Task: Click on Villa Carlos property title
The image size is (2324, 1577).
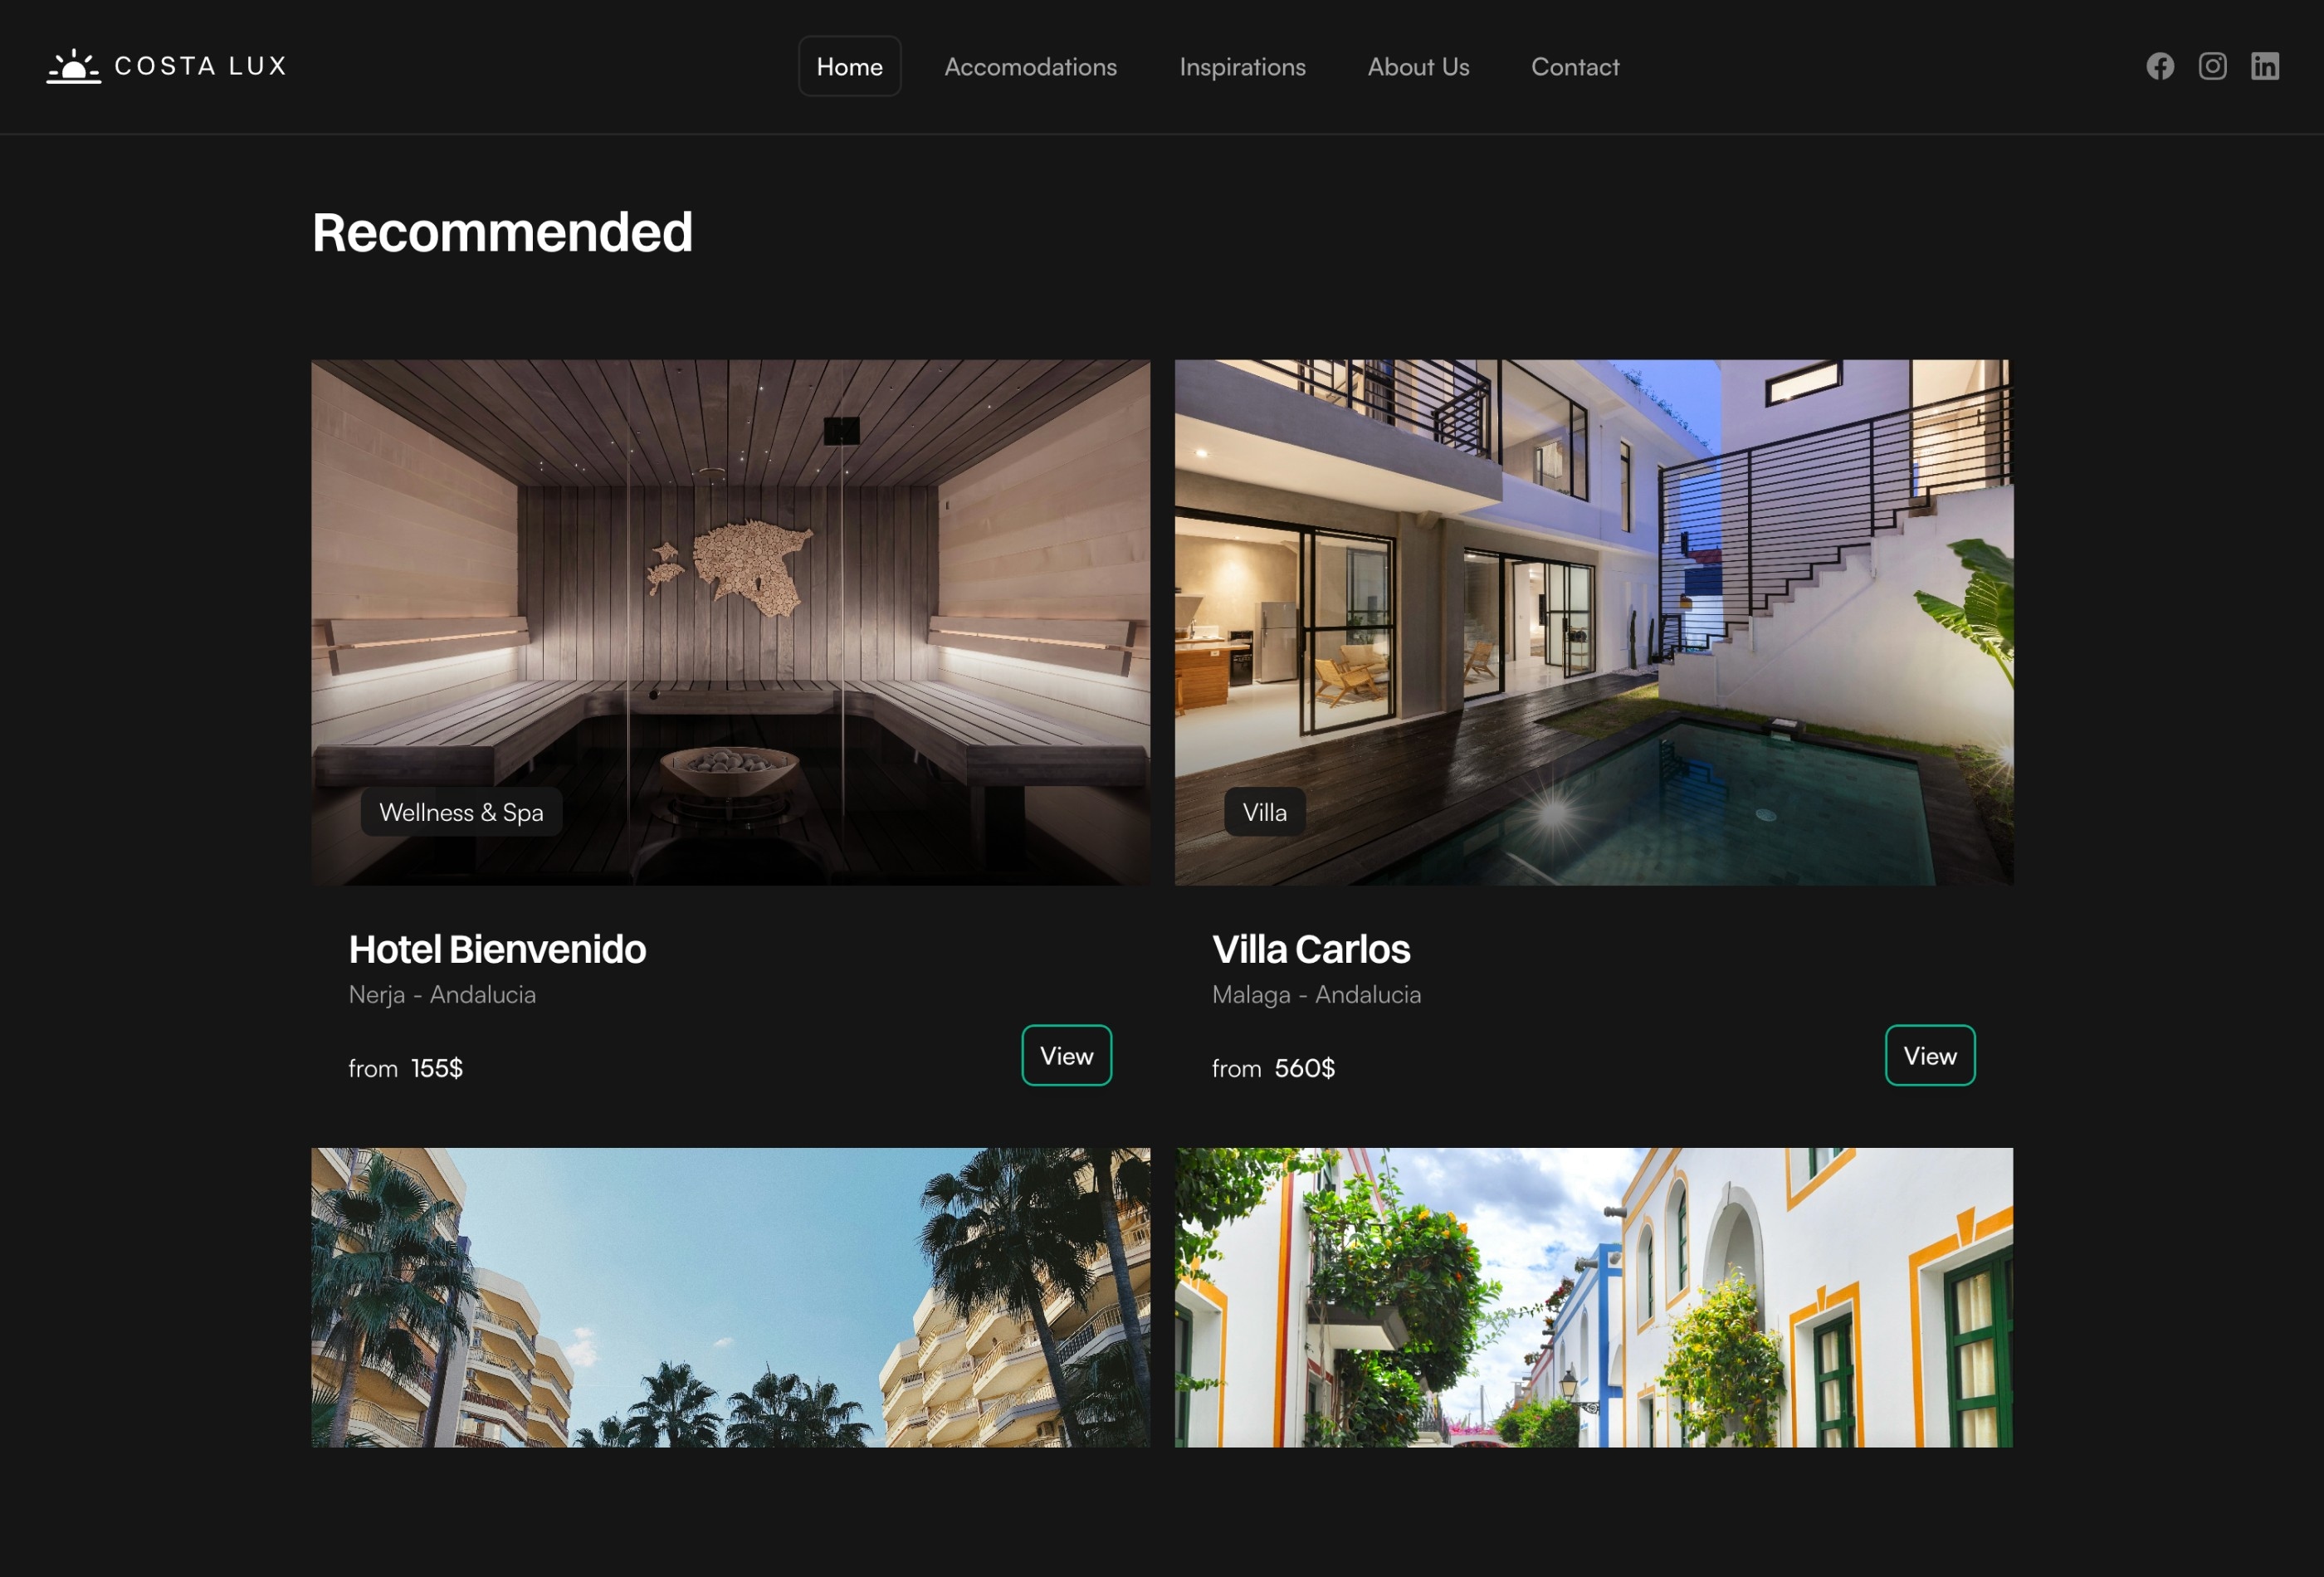Action: pyautogui.click(x=1309, y=949)
